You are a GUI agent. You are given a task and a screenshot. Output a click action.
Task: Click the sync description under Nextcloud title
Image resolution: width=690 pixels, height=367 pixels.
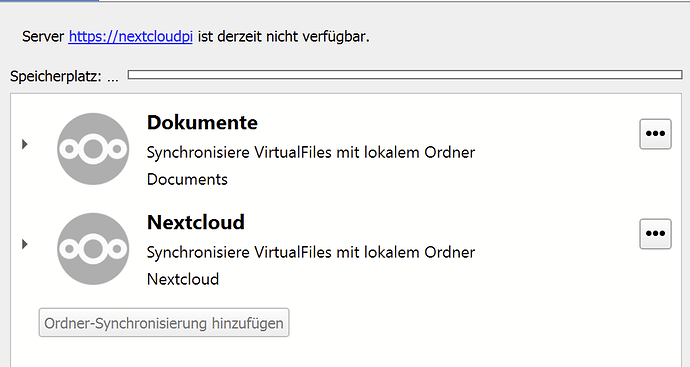(311, 253)
